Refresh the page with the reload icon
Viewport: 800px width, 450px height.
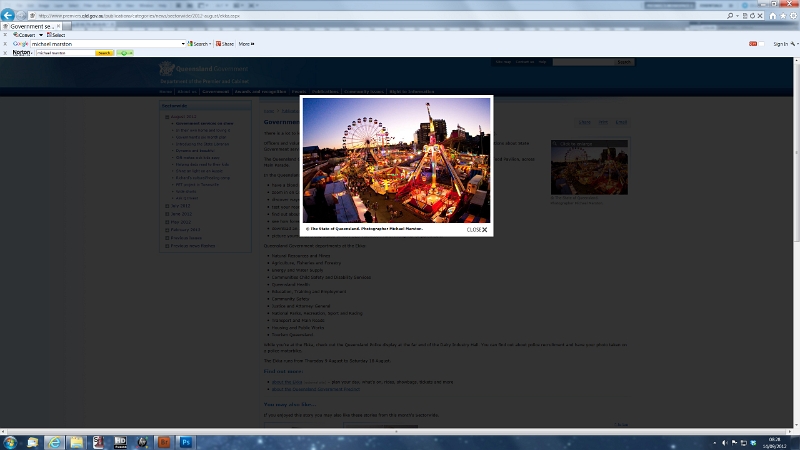(752, 16)
